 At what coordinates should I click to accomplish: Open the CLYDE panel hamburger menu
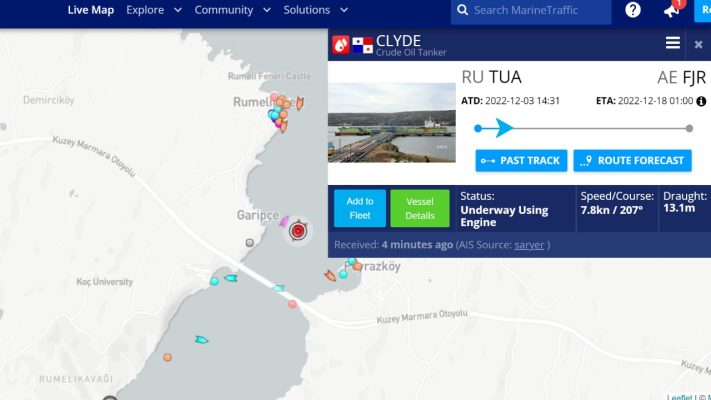[672, 43]
